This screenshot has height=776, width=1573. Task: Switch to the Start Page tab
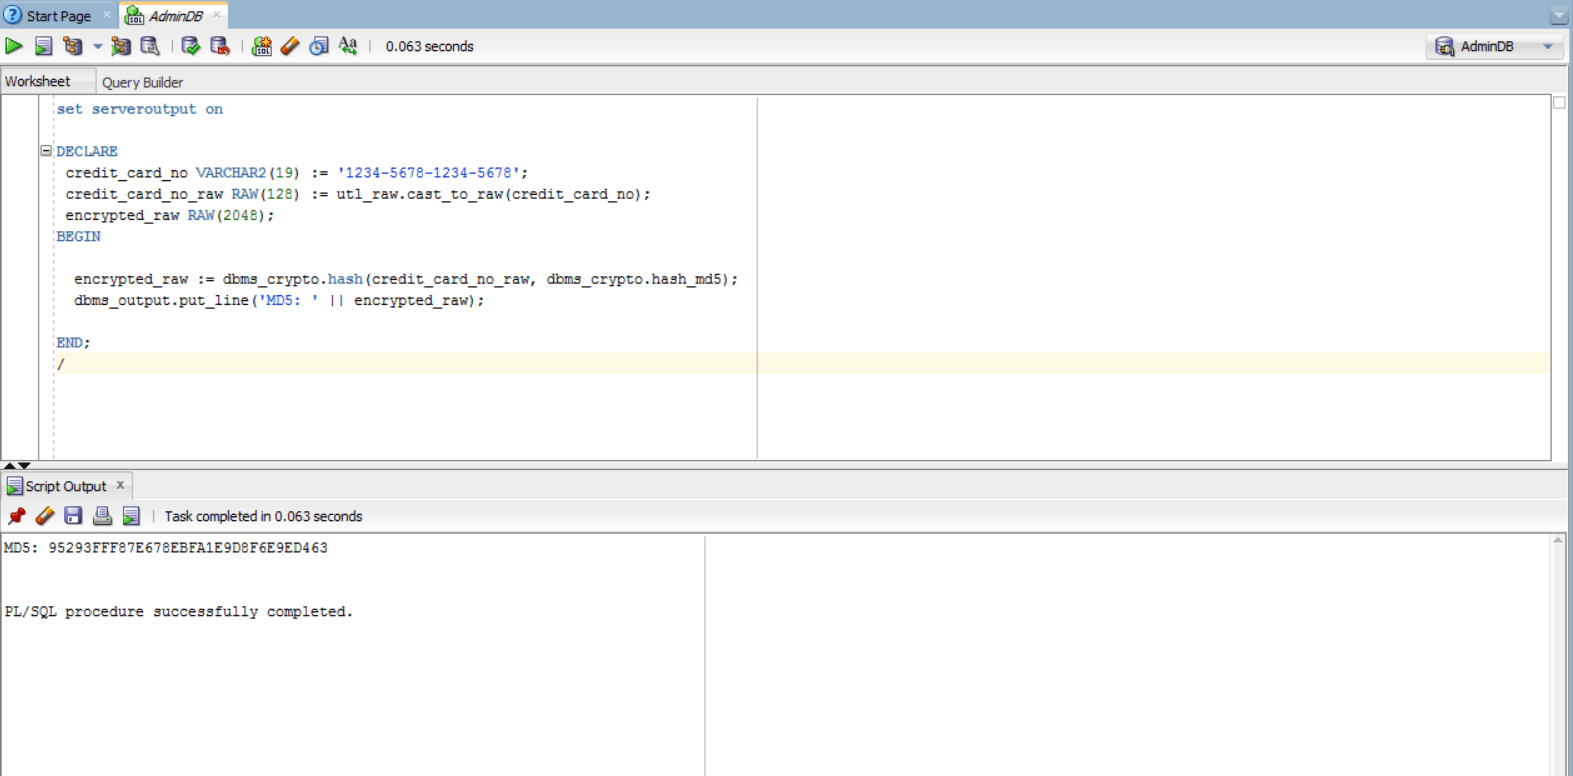coord(58,16)
